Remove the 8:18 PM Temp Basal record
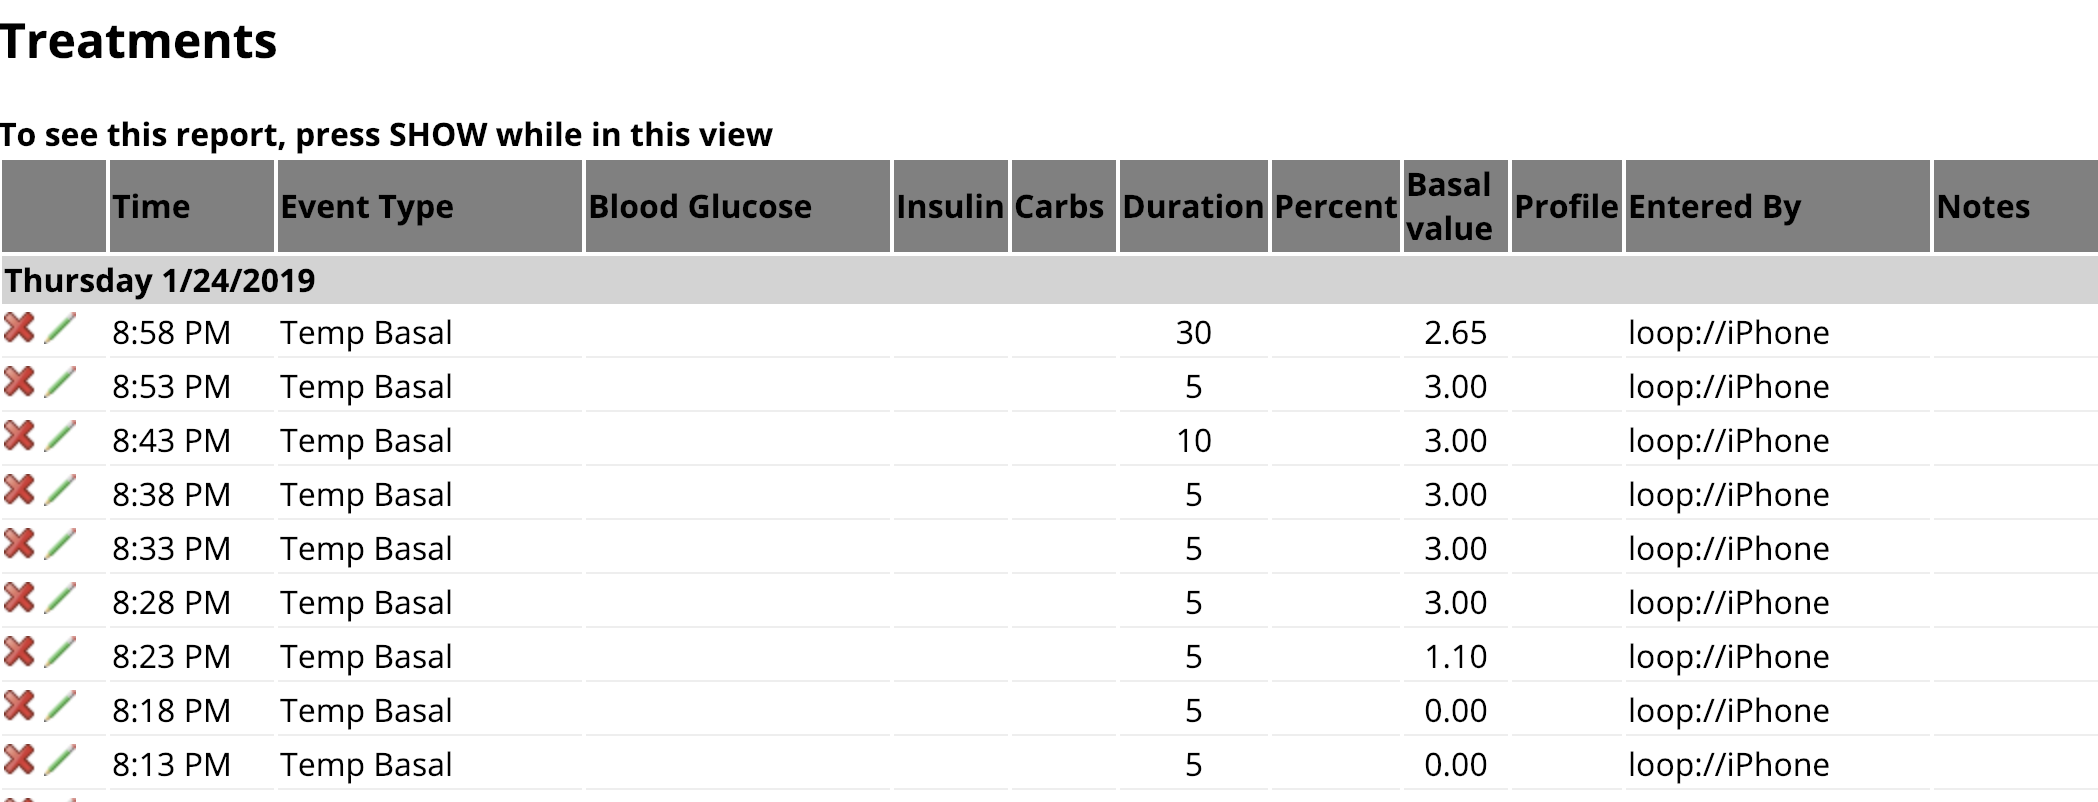The height and width of the screenshot is (802, 2098). pos(20,706)
